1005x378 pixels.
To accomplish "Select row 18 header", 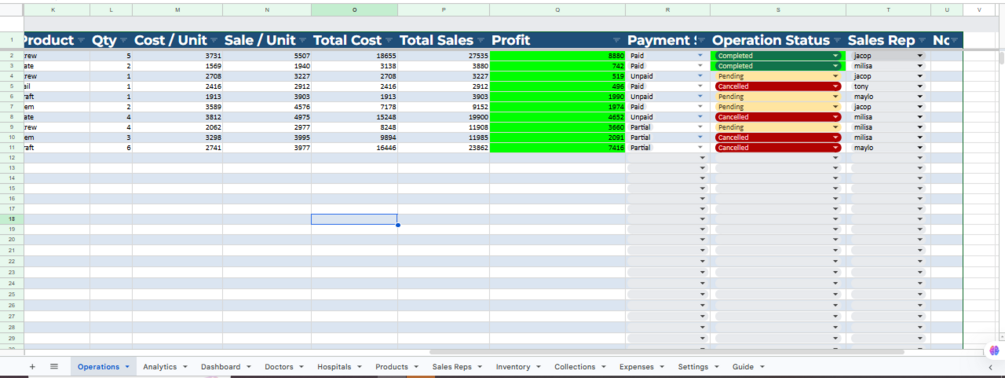I will click(x=12, y=219).
